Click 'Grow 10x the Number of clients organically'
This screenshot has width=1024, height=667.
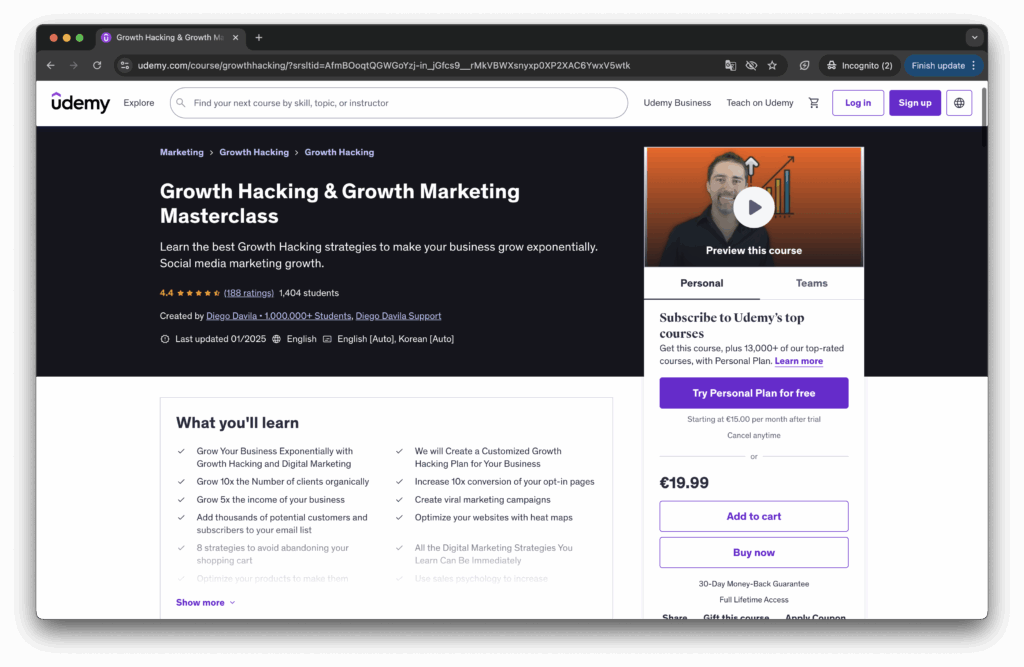tap(283, 481)
